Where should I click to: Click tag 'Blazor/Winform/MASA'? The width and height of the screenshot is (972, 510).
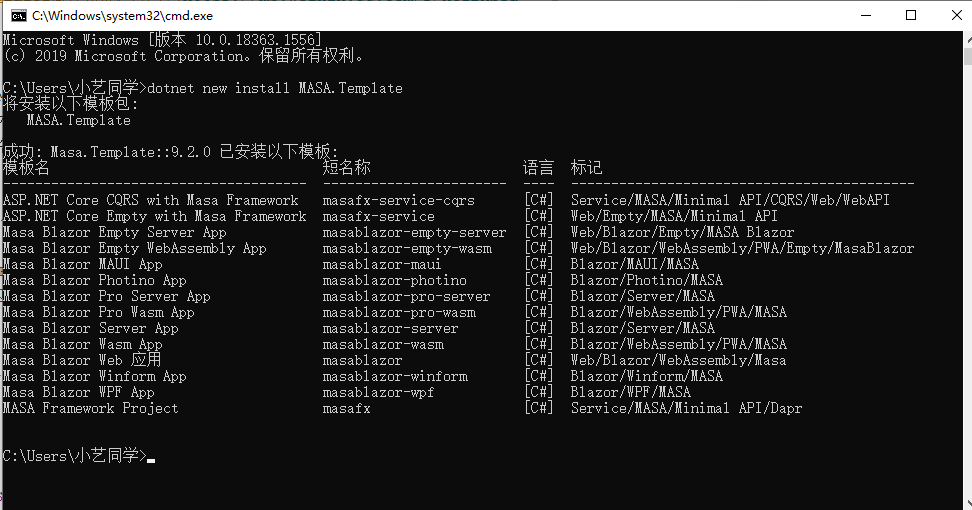pos(647,377)
